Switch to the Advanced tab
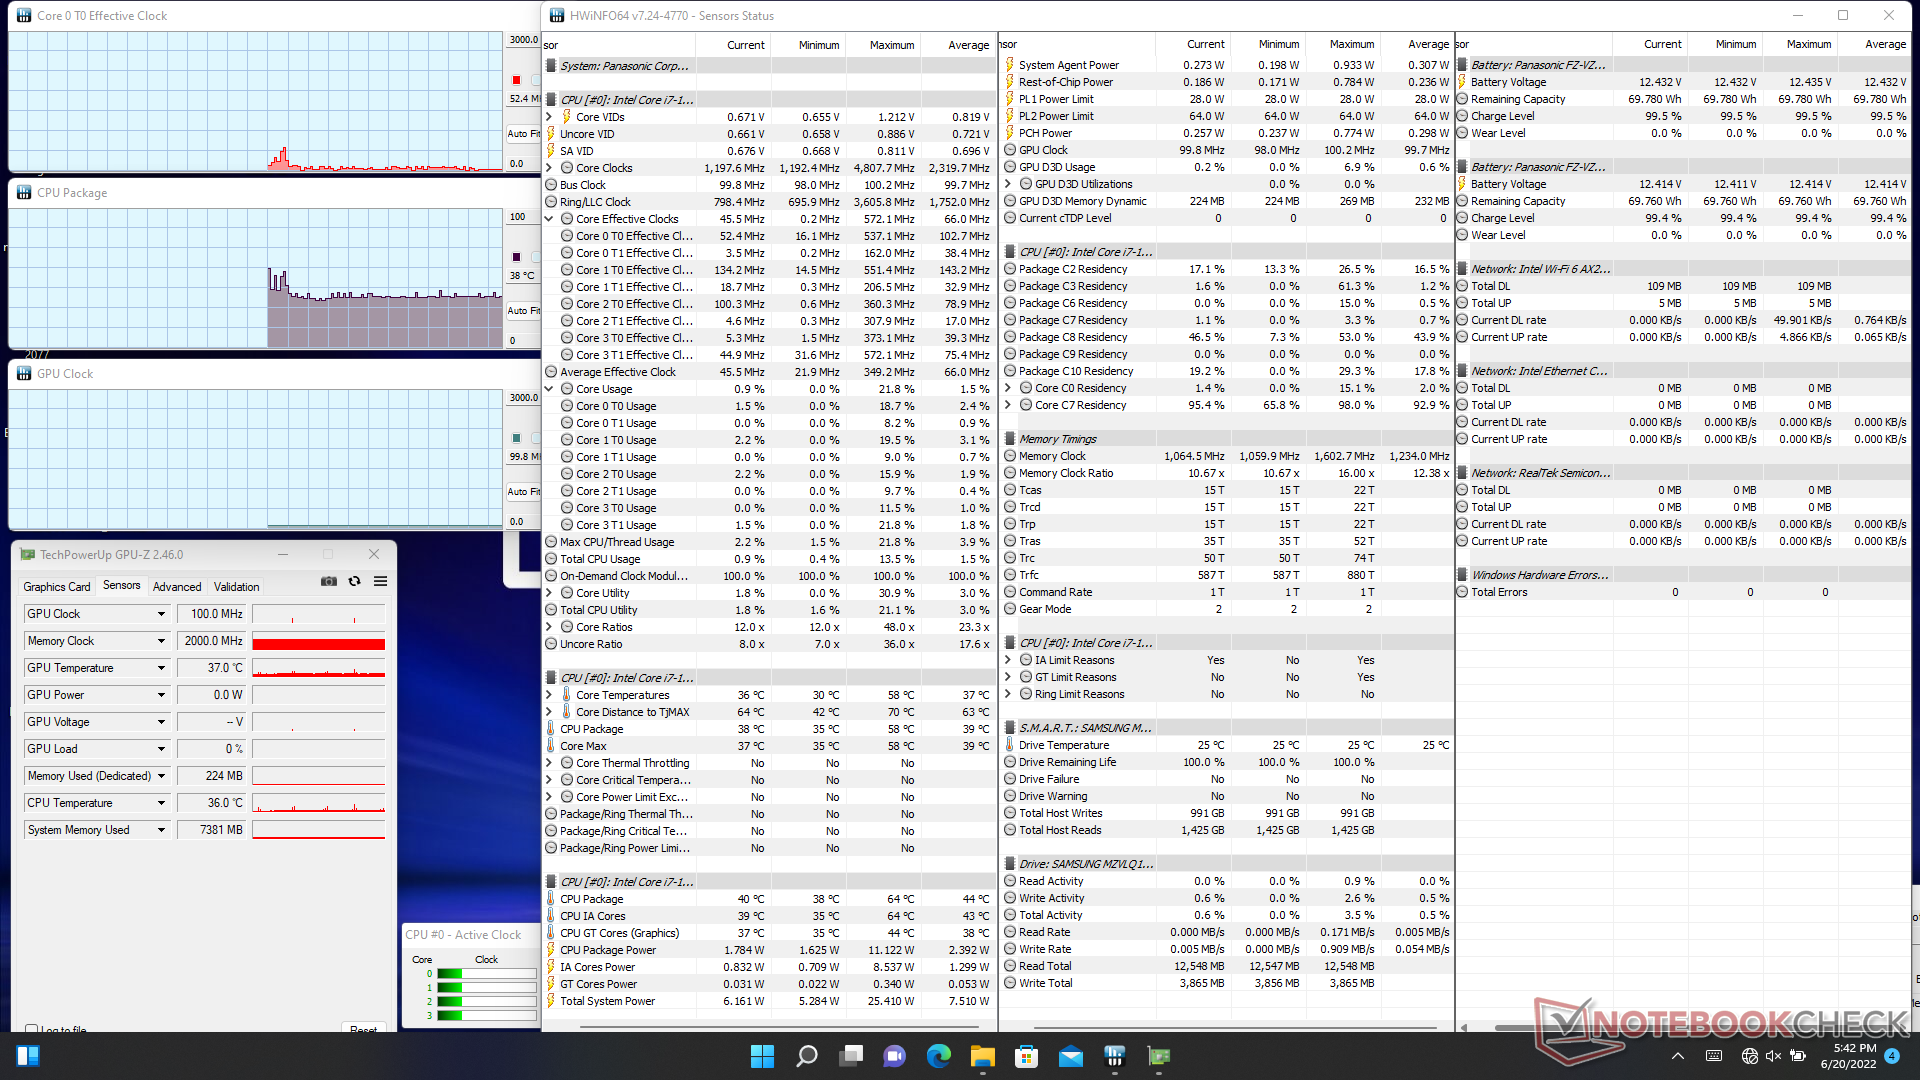This screenshot has height=1080, width=1920. 177,587
